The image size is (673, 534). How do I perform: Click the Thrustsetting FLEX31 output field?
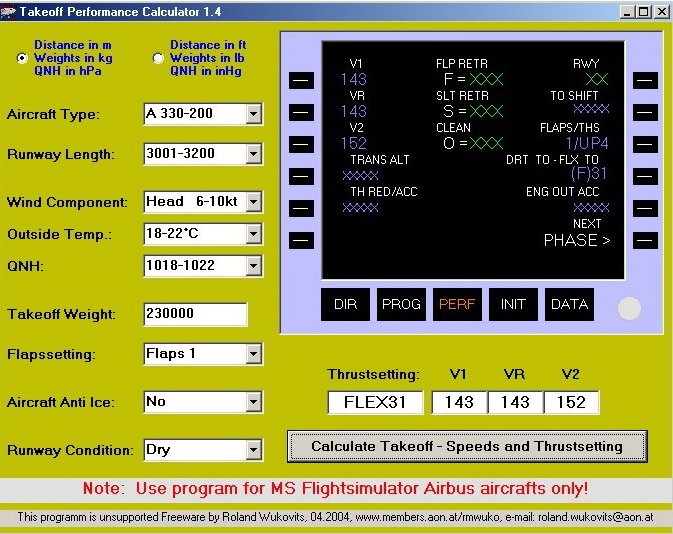click(x=375, y=402)
